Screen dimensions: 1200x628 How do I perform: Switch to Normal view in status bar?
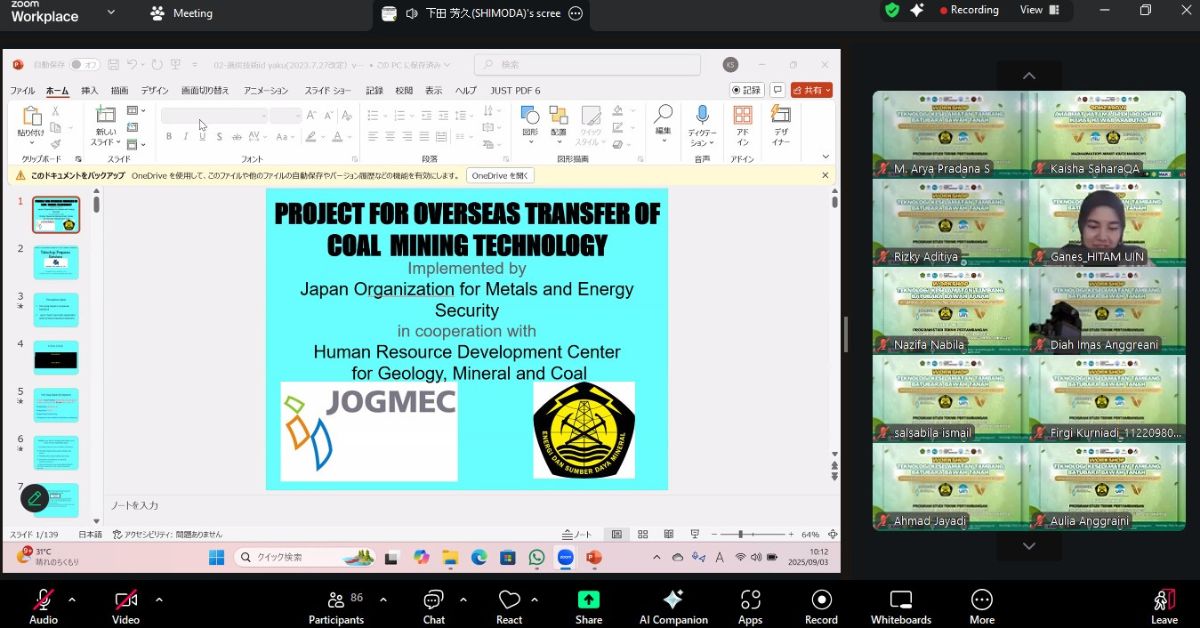[617, 535]
